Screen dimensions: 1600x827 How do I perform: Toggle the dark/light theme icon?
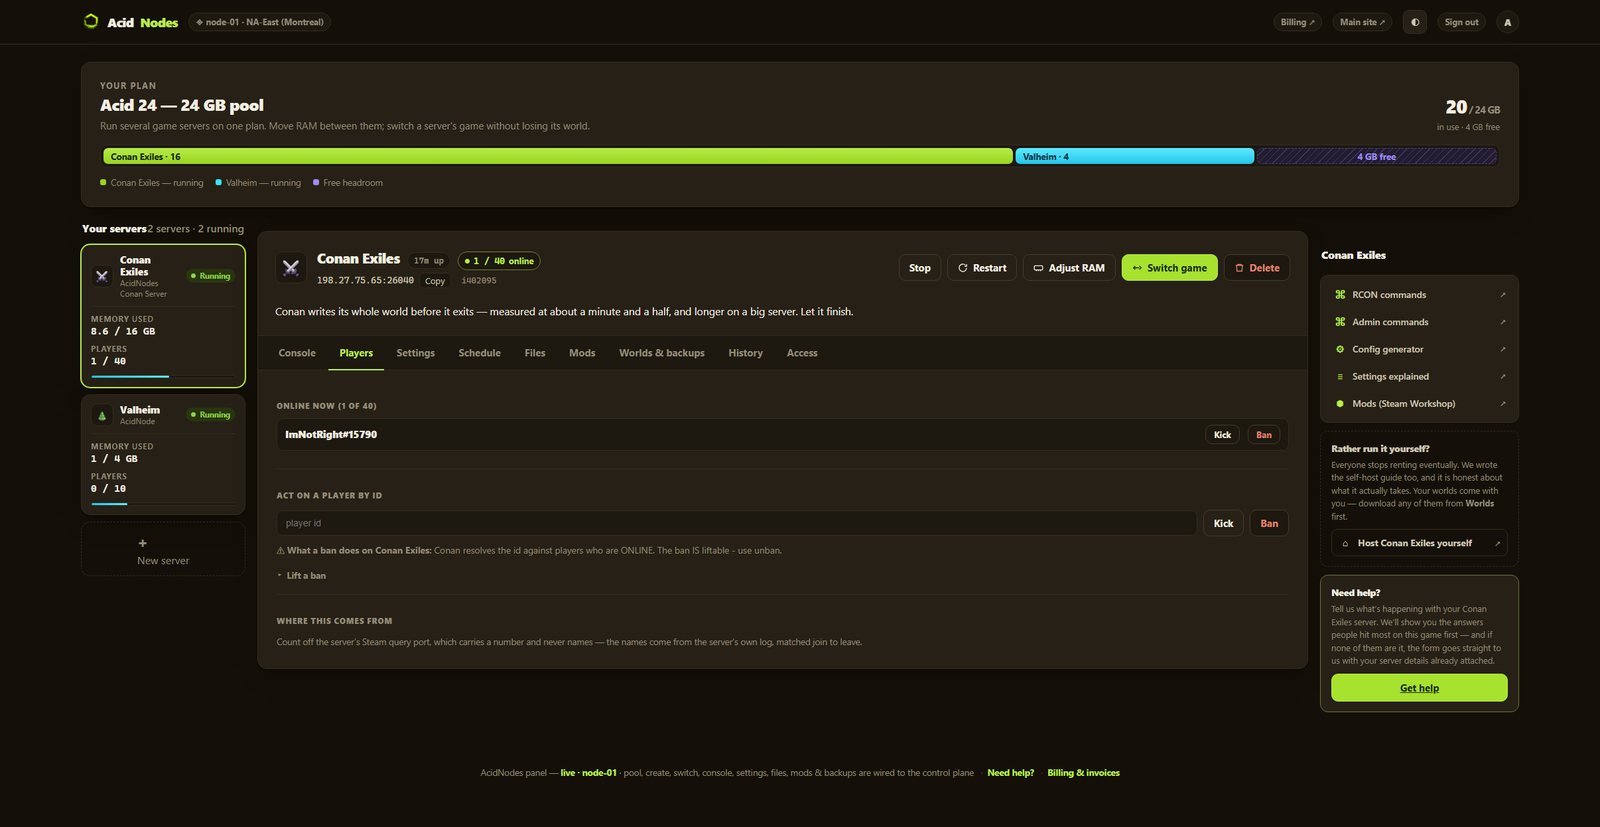click(x=1415, y=22)
